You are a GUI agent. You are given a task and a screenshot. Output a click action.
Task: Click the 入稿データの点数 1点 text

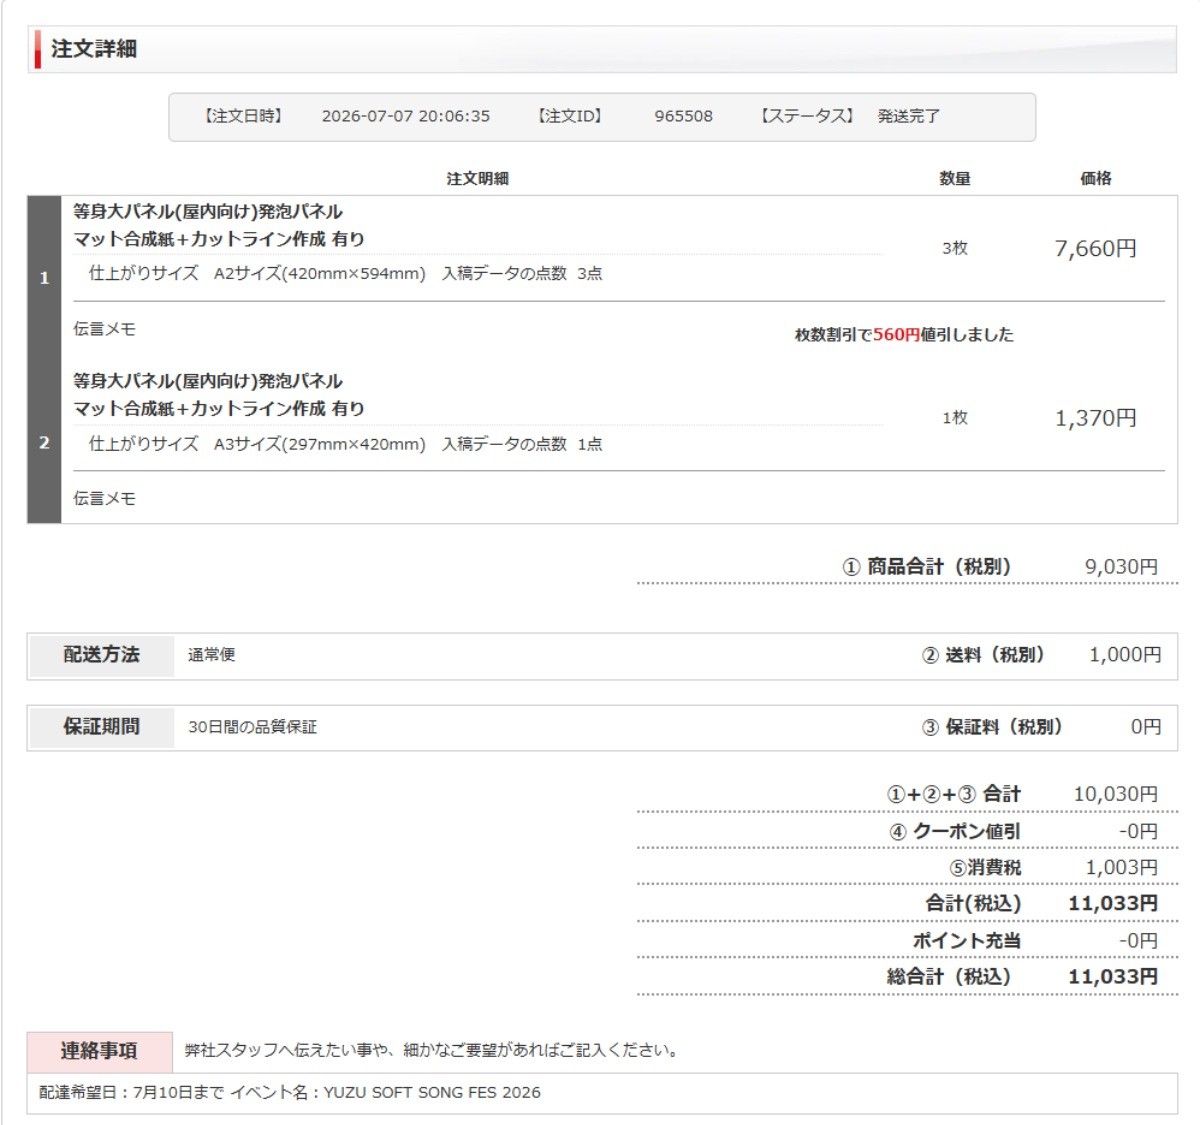(522, 444)
